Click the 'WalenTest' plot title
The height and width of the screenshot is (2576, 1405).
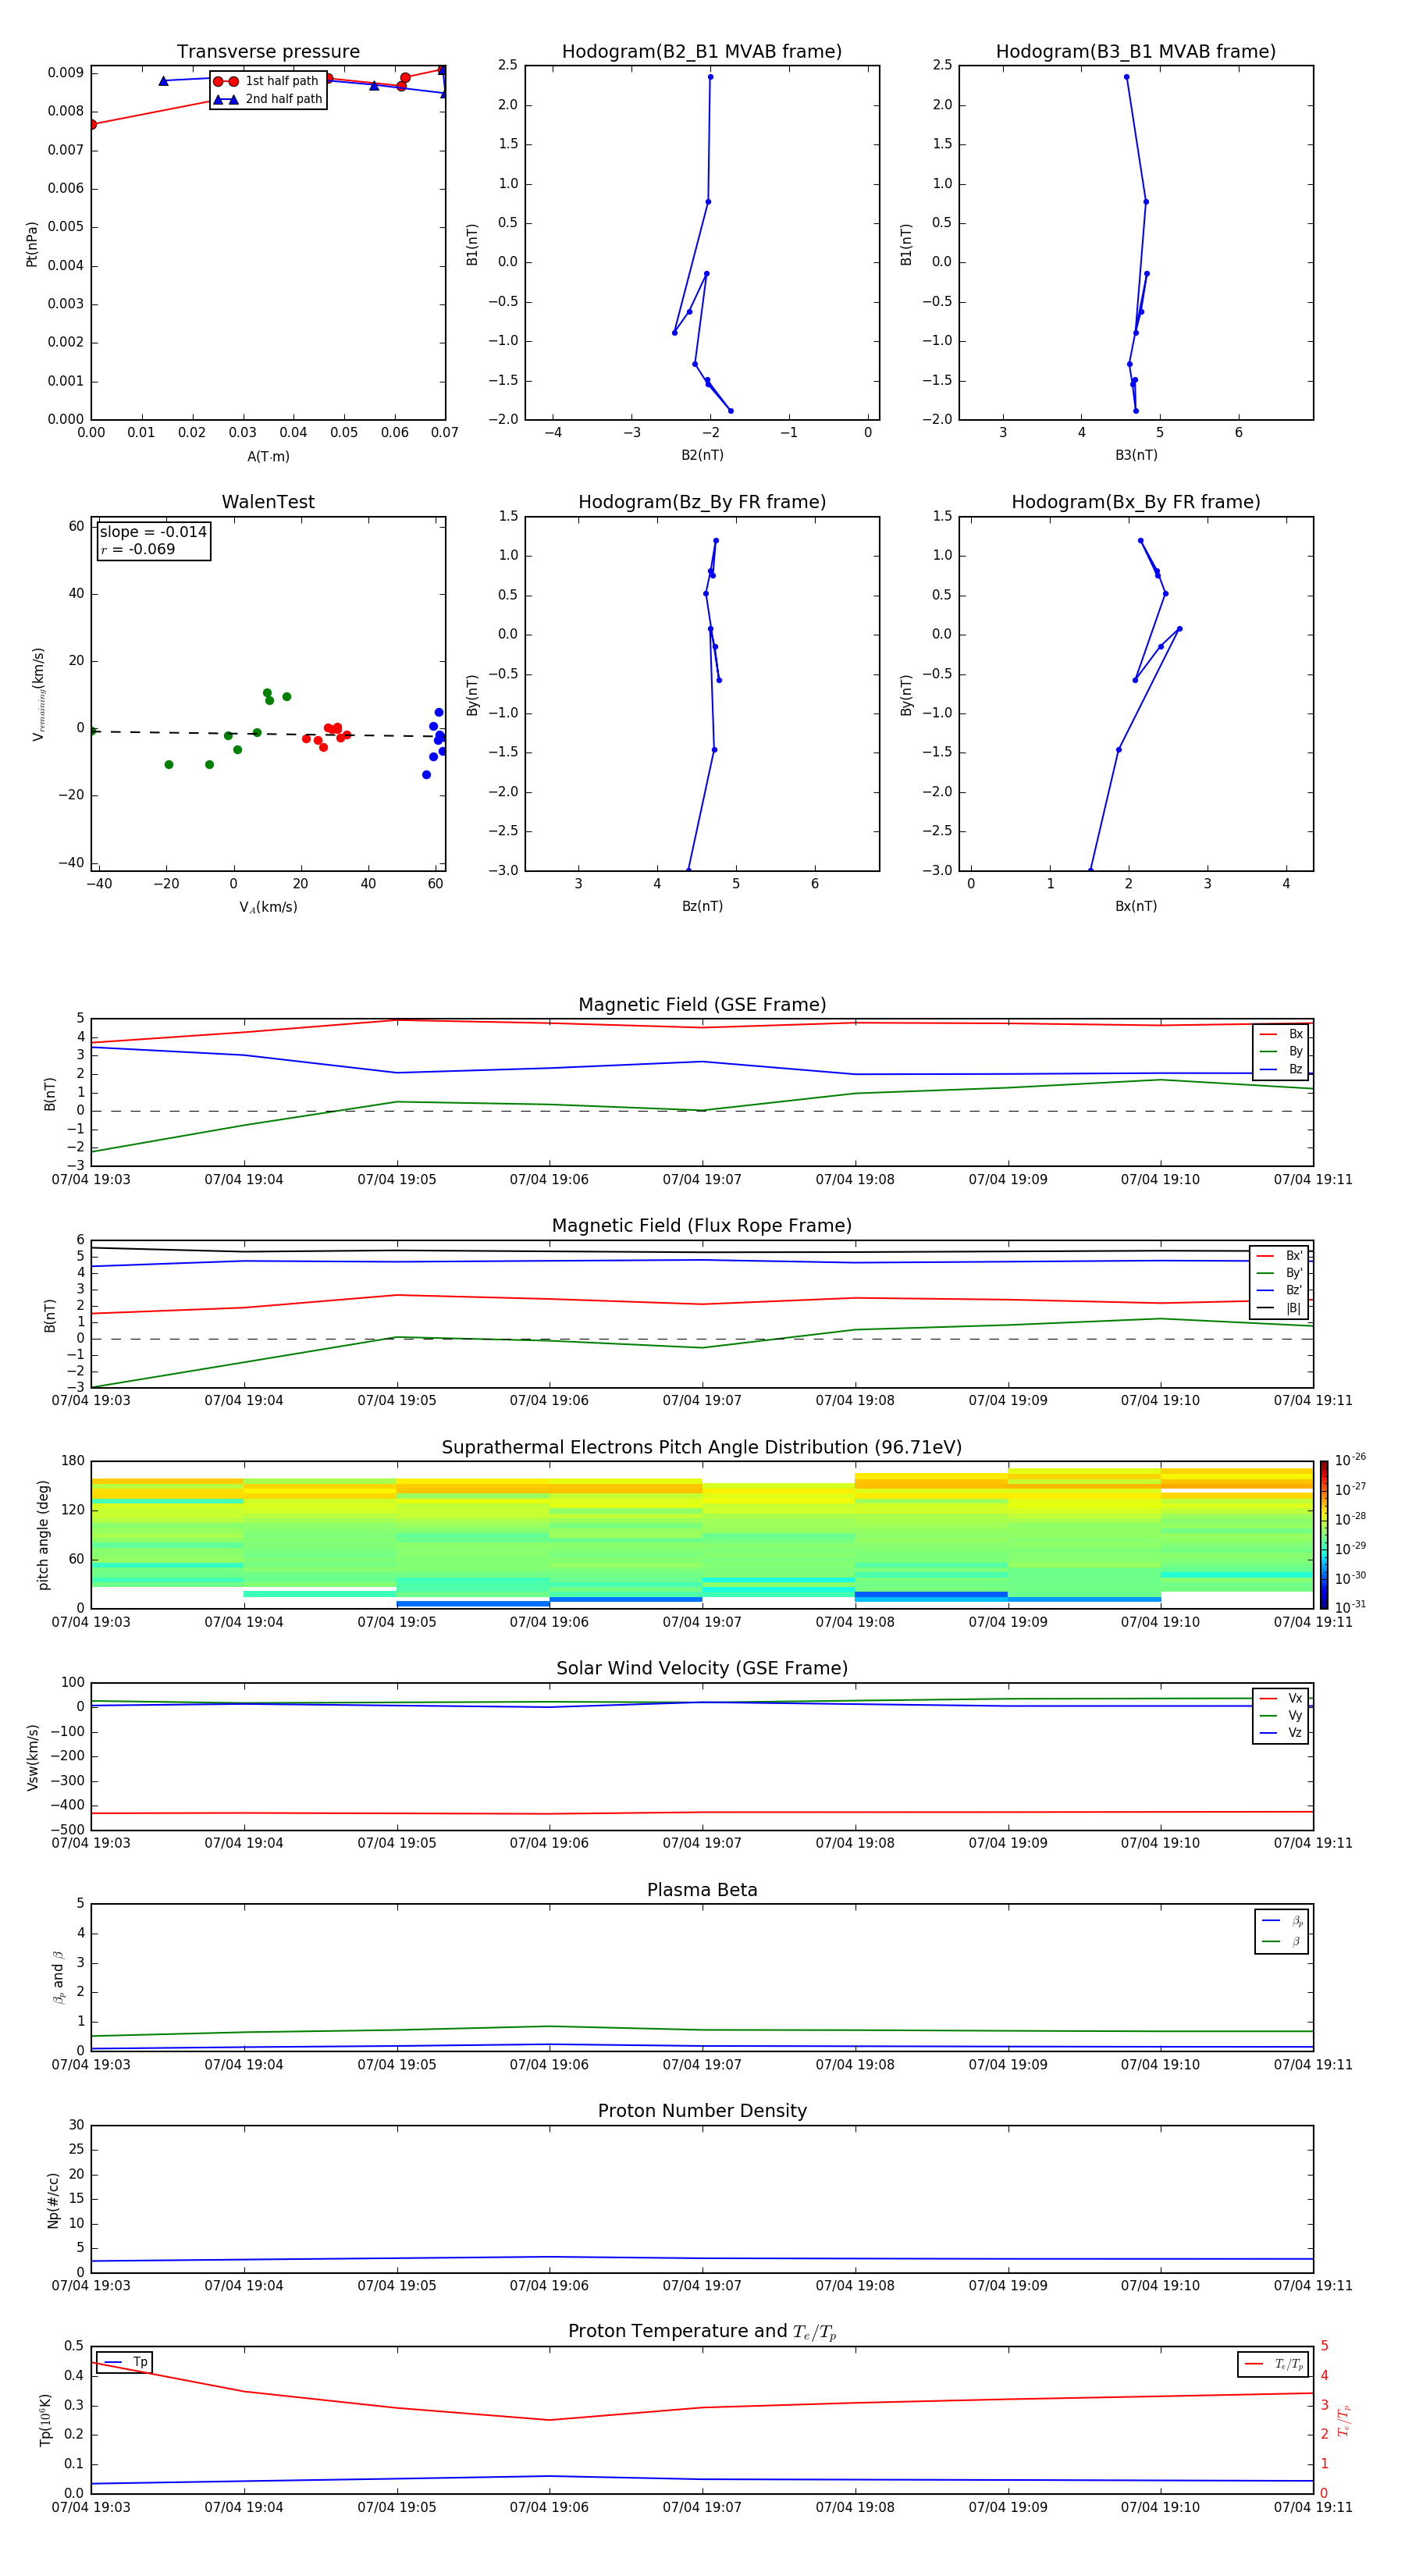tap(268, 502)
